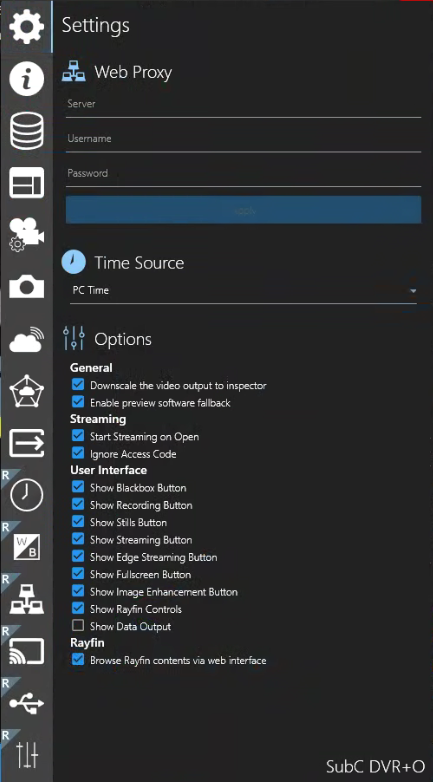433x782 pixels.
Task: Focus the Password field
Action: pos(243,174)
